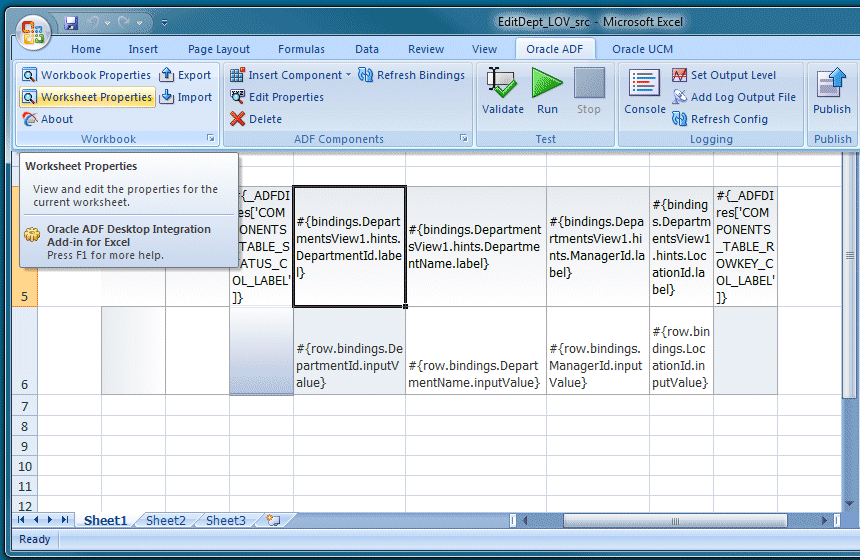This screenshot has height=560, width=860.
Task: Click Refresh Bindings
Action: 411,75
